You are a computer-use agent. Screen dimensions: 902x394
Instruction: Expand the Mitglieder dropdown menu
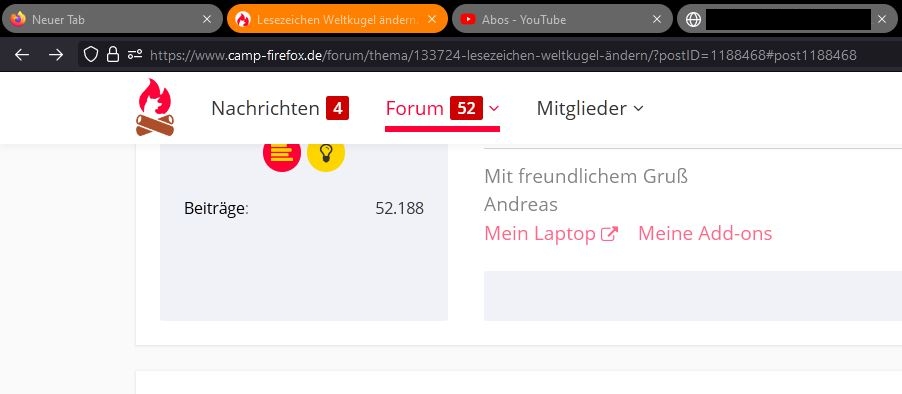click(x=590, y=108)
